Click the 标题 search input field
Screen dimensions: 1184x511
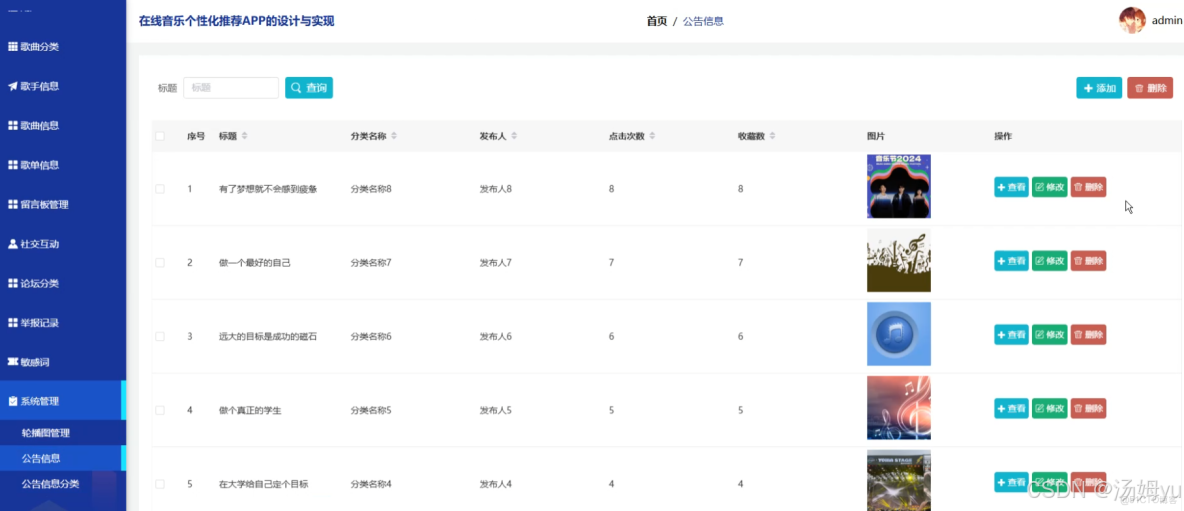(231, 88)
